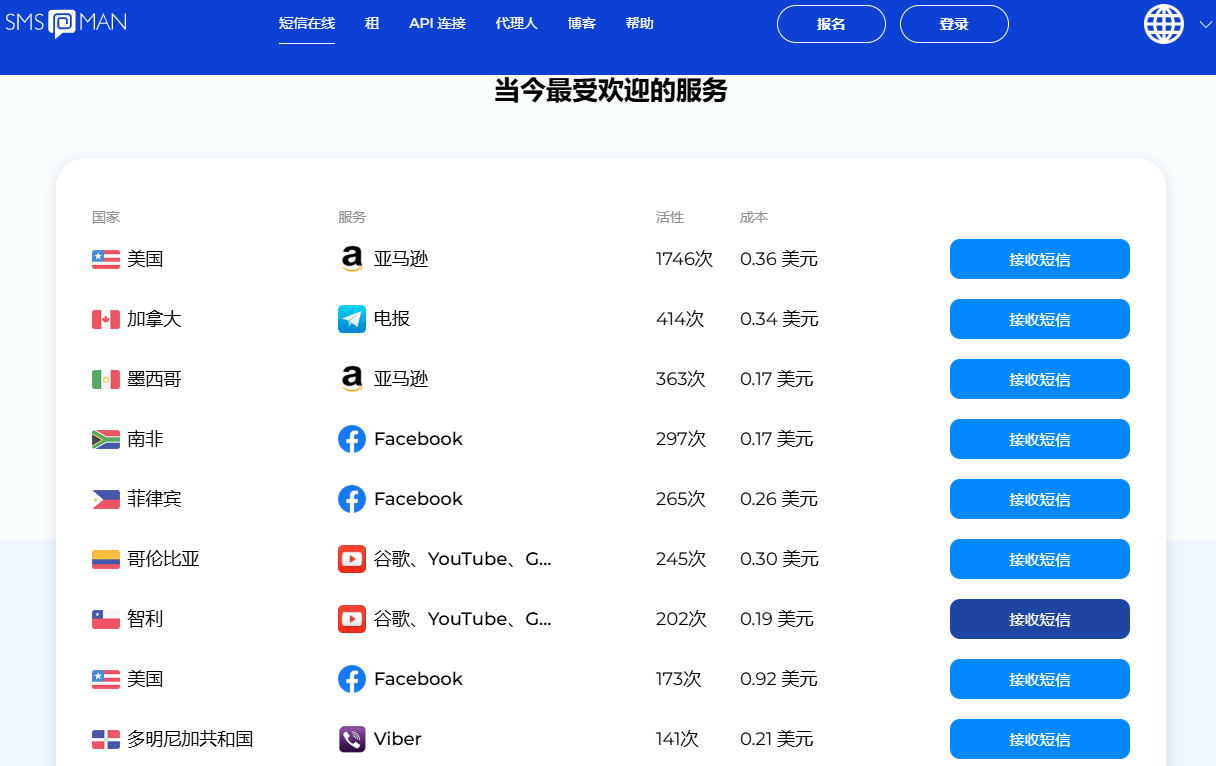1216x766 pixels.
Task: Open the 代理人 menu item
Action: coord(517,24)
